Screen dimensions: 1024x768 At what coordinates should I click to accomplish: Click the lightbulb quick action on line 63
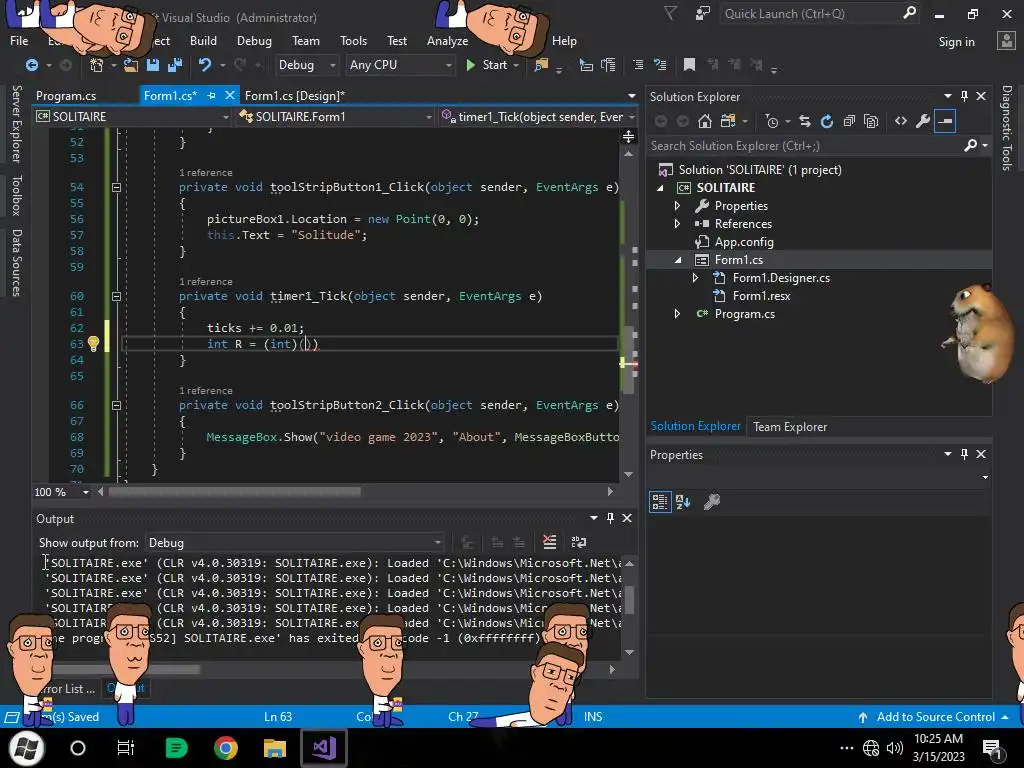[93, 344]
